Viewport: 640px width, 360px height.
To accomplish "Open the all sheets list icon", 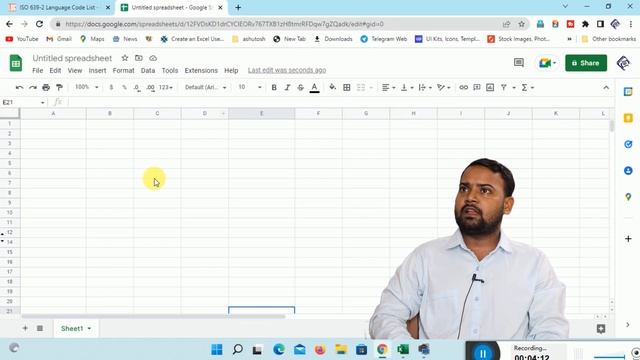I will (40, 328).
